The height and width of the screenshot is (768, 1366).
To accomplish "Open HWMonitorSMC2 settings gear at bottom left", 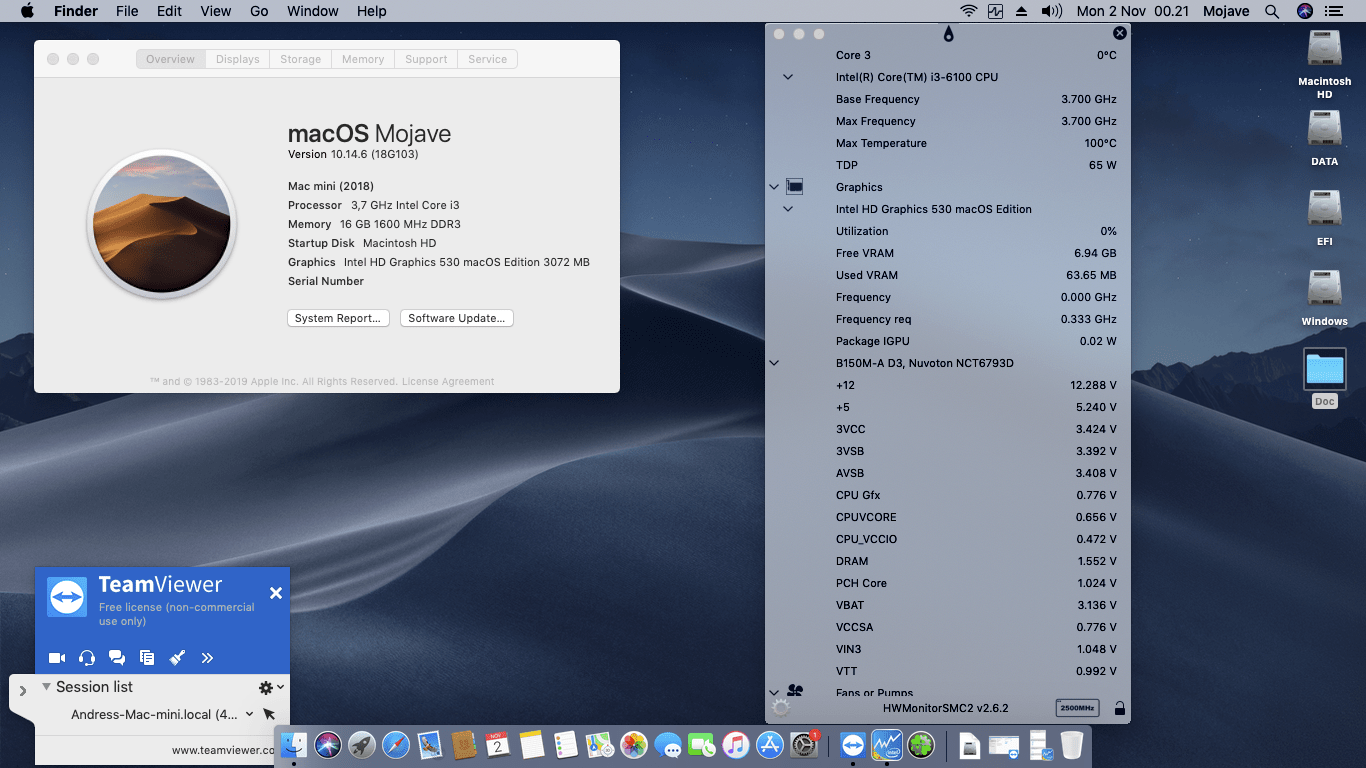I will (779, 708).
